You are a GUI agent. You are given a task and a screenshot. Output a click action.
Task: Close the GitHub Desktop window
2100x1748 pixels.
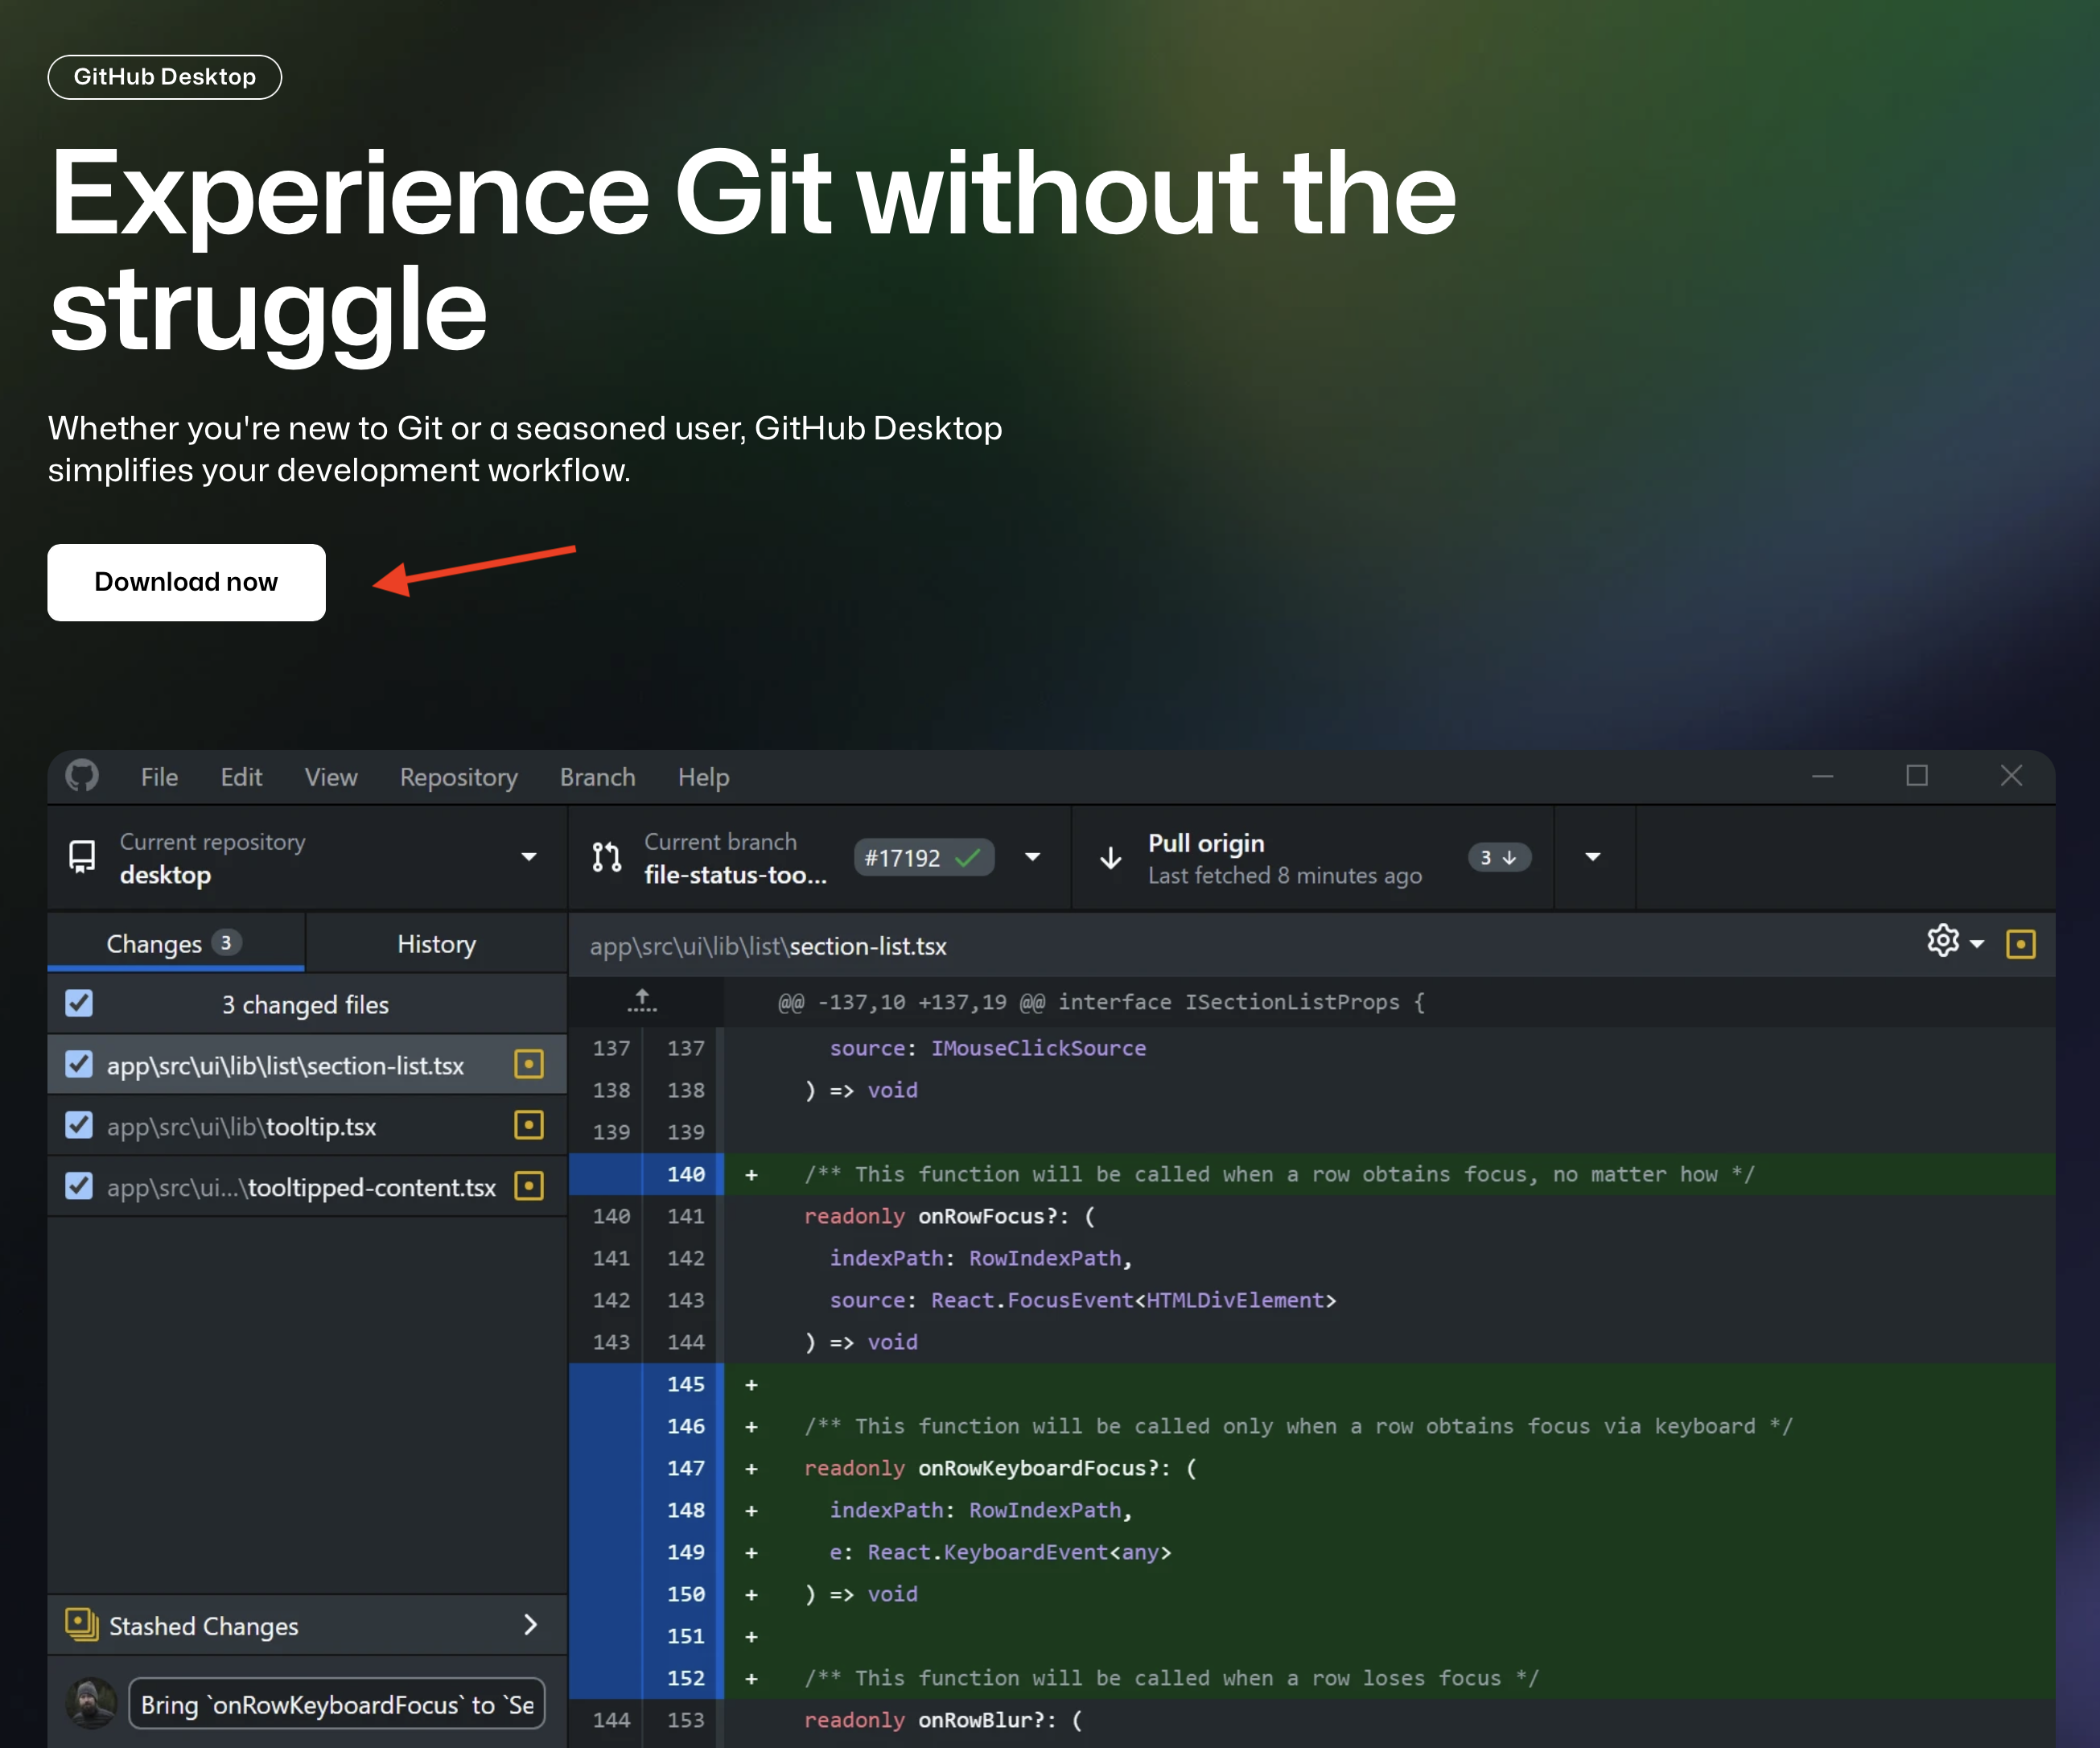click(x=2012, y=776)
